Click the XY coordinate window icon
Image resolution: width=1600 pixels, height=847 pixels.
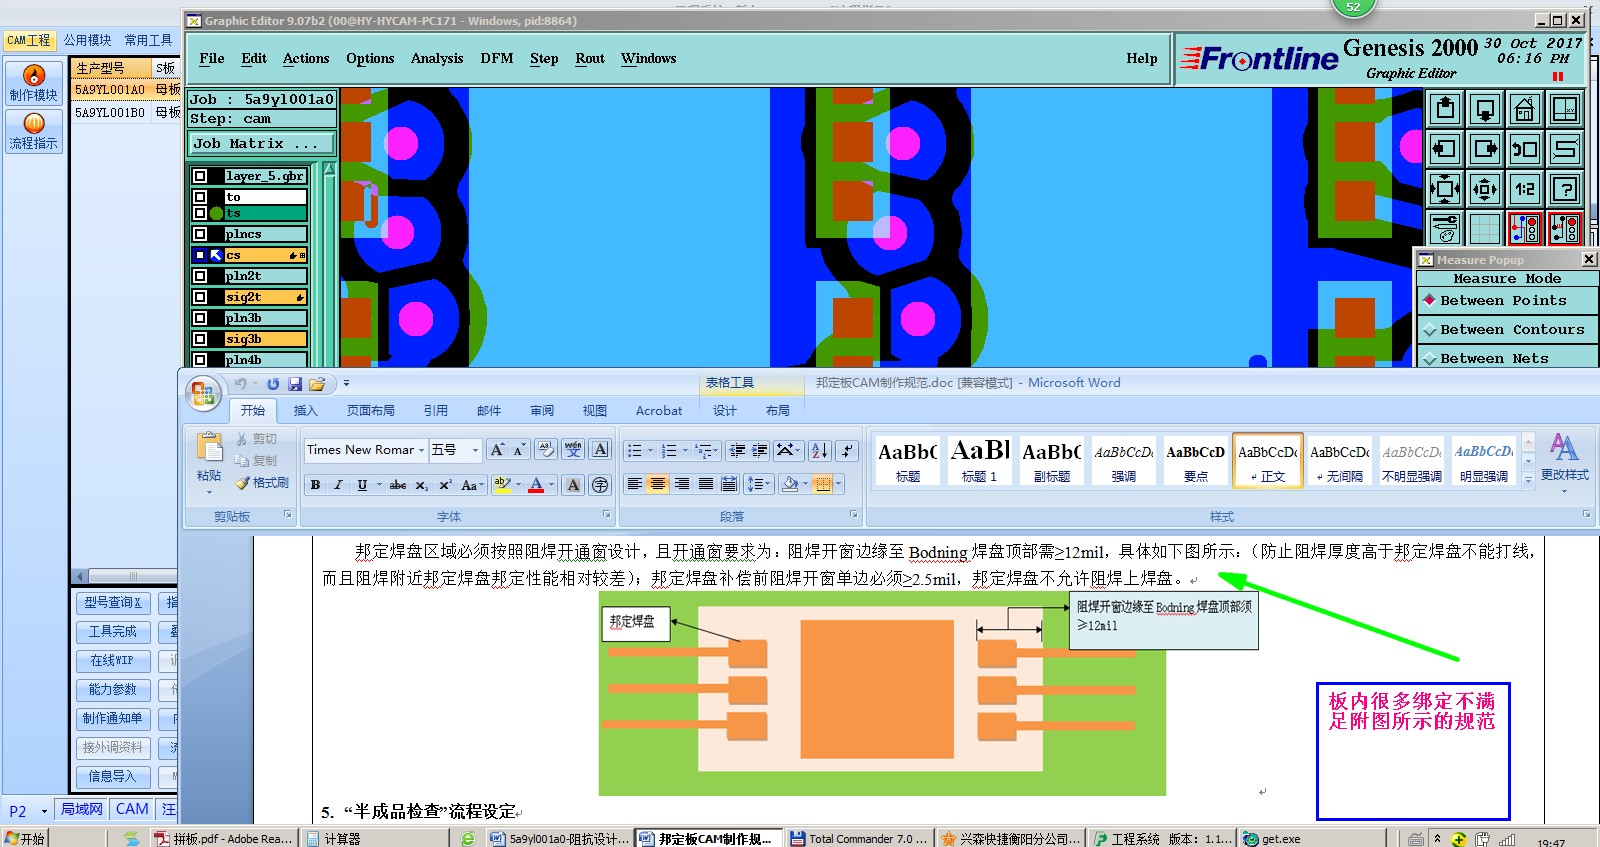(1565, 109)
